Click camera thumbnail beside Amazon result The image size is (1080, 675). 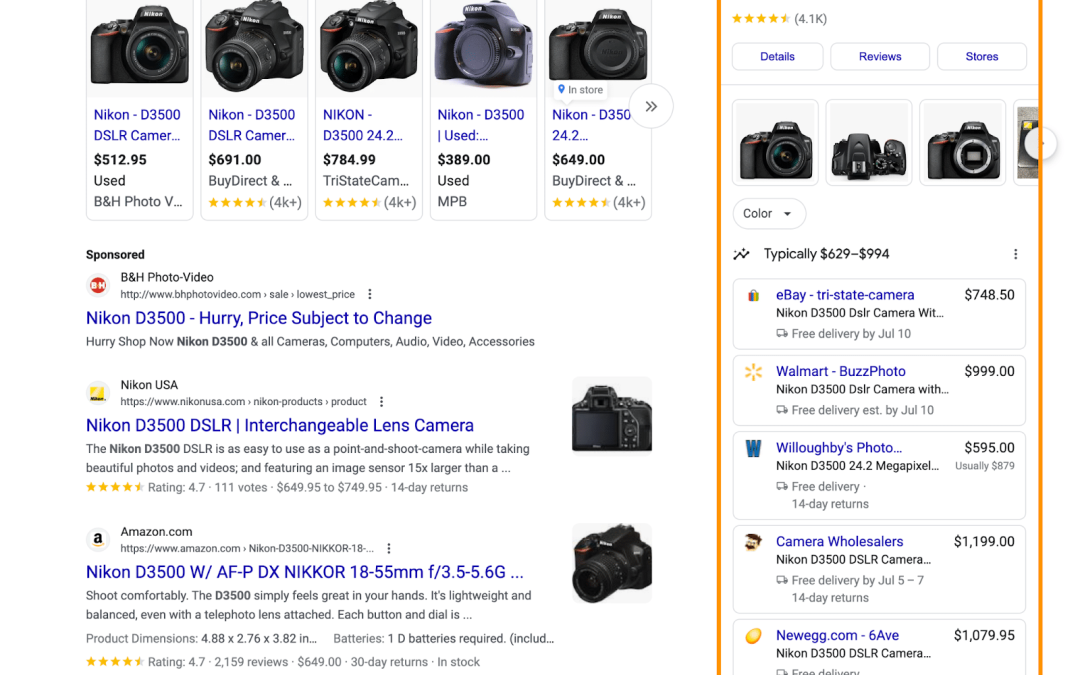click(612, 563)
